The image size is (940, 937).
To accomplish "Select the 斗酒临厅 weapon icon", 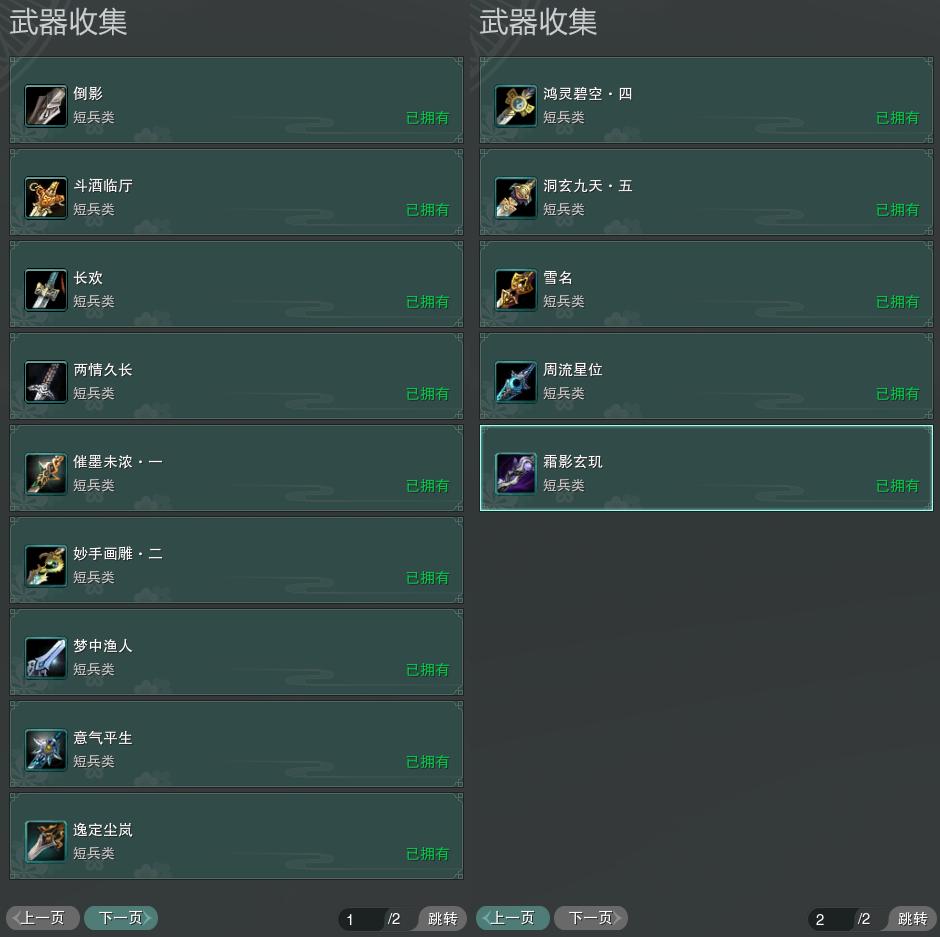I will pos(46,198).
